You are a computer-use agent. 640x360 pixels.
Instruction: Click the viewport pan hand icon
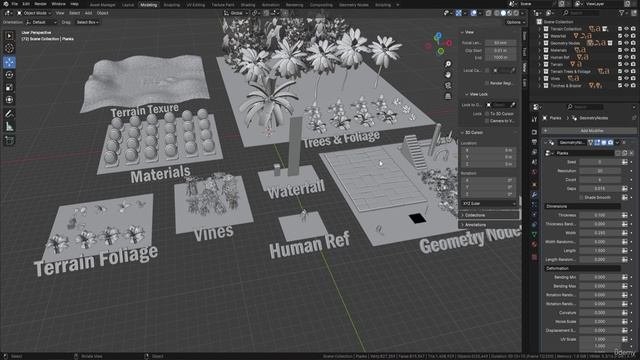[x=448, y=75]
